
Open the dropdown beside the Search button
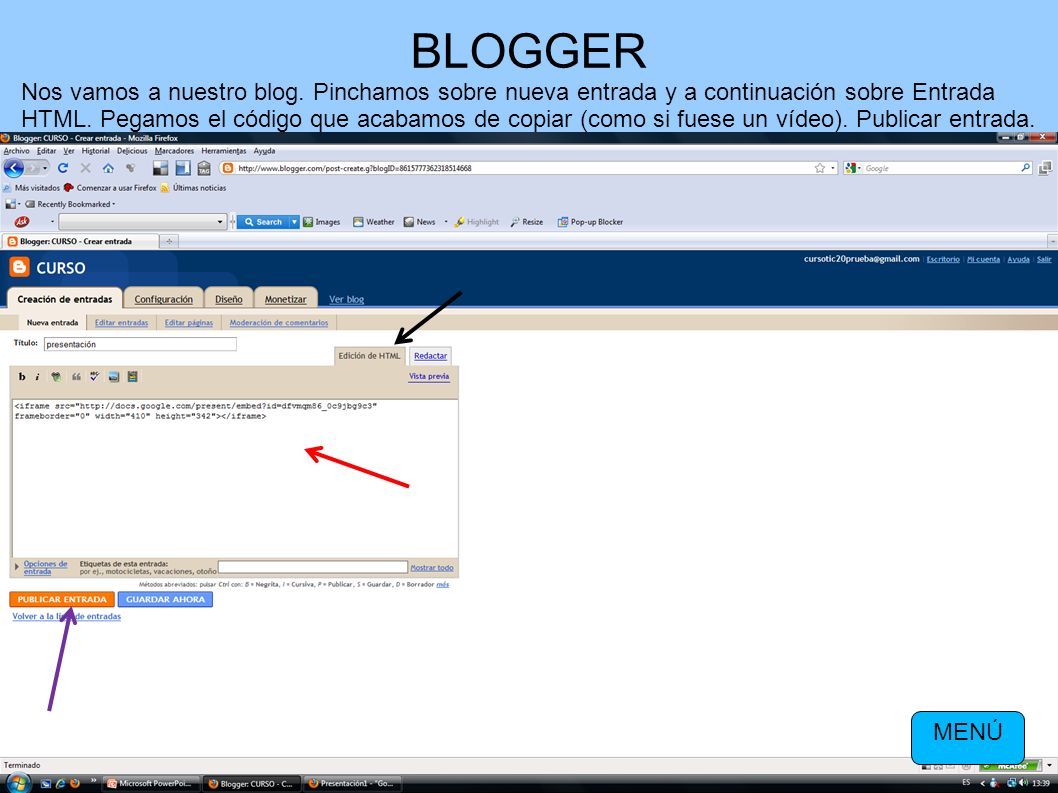[x=294, y=221]
